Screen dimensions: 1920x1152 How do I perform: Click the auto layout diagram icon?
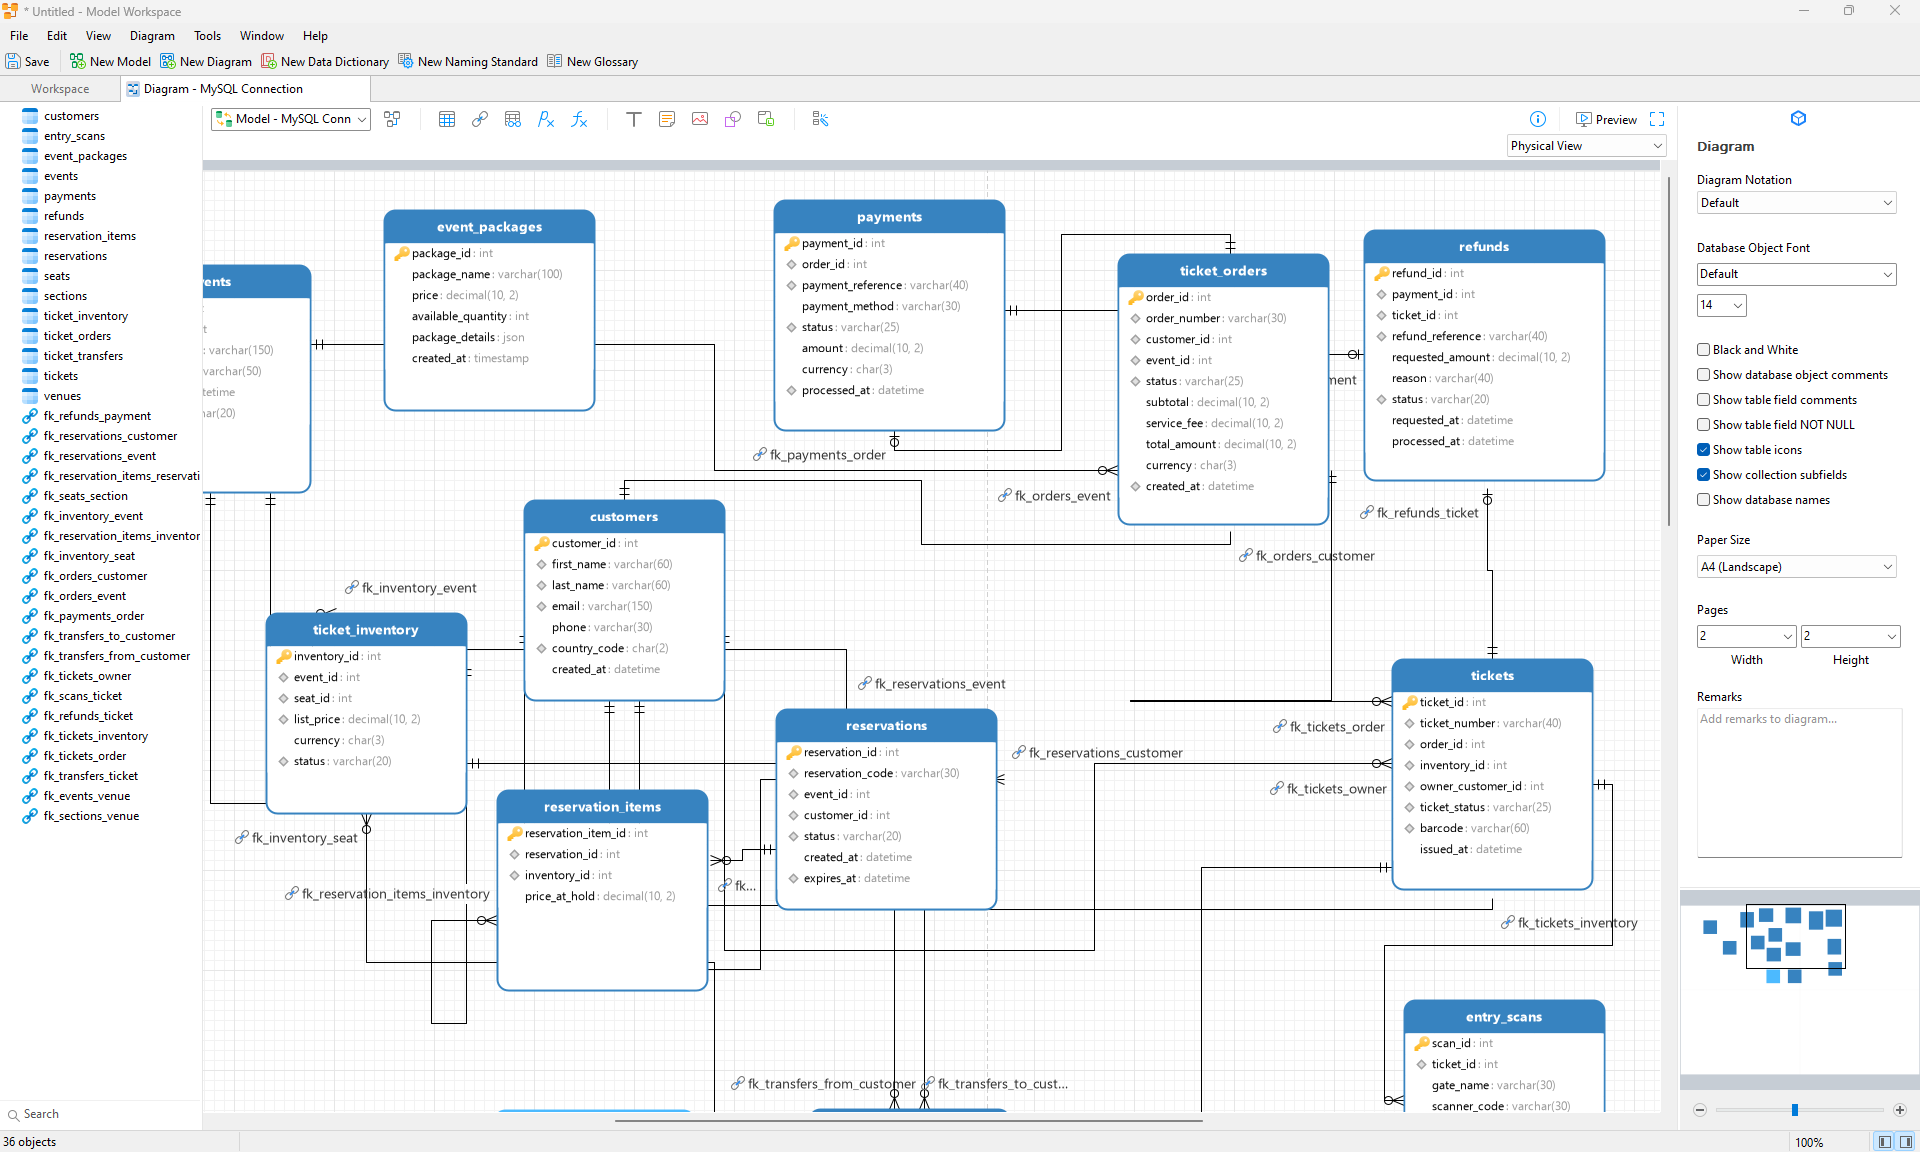pos(392,119)
